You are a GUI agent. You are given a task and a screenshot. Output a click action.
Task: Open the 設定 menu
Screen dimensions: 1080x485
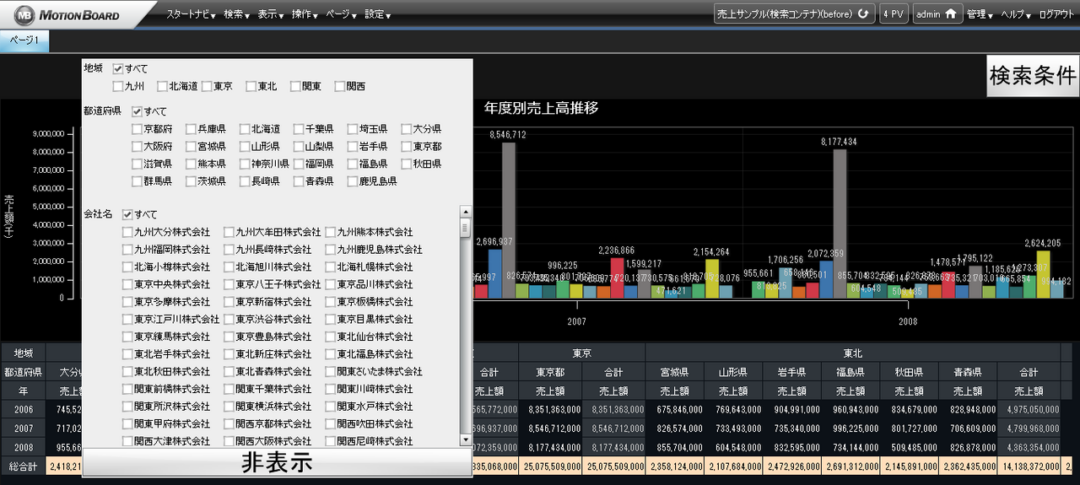pyautogui.click(x=377, y=16)
